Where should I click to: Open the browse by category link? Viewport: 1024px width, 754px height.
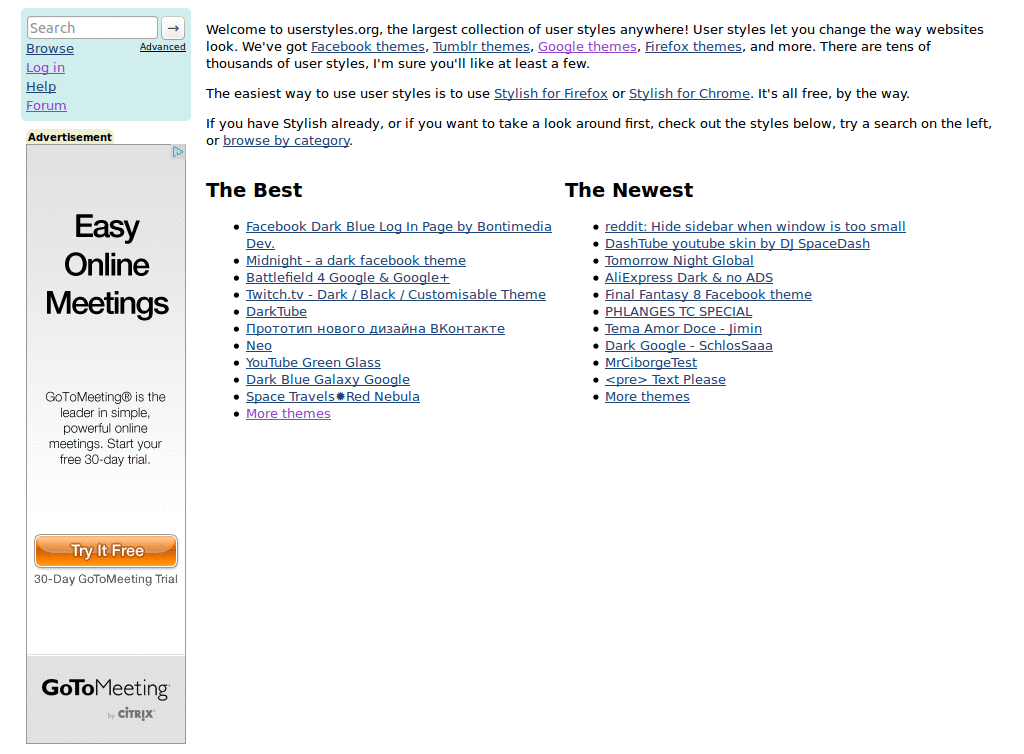click(x=286, y=140)
